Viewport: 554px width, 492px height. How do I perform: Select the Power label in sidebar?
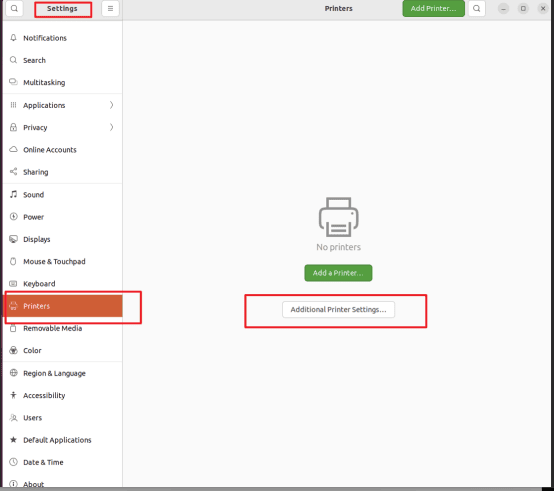click(x=34, y=217)
